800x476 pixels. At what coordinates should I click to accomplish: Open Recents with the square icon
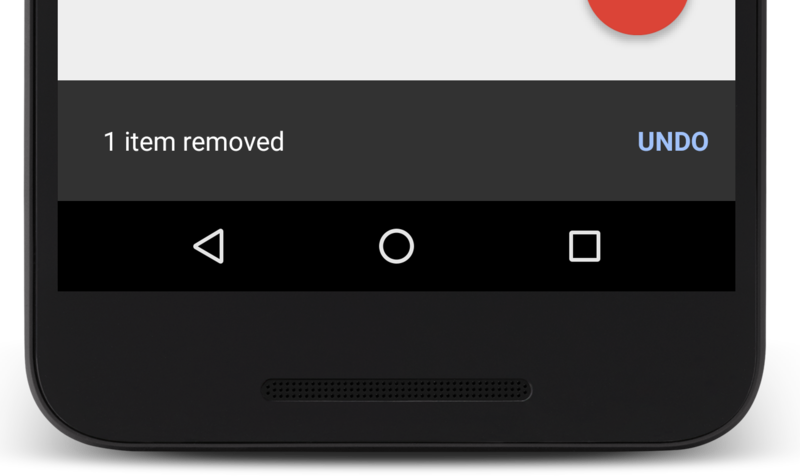pos(585,246)
